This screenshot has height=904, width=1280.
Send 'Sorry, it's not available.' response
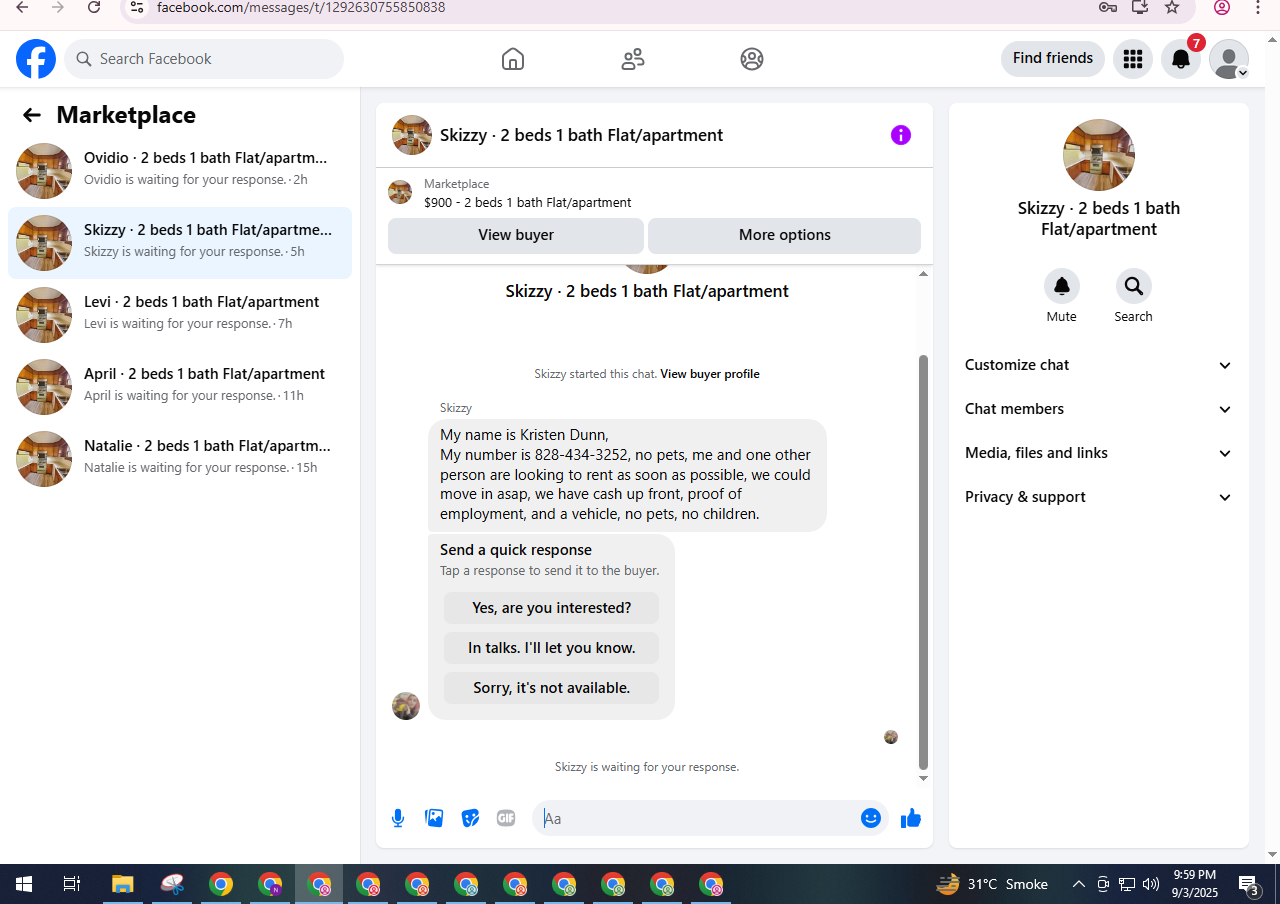pos(552,688)
